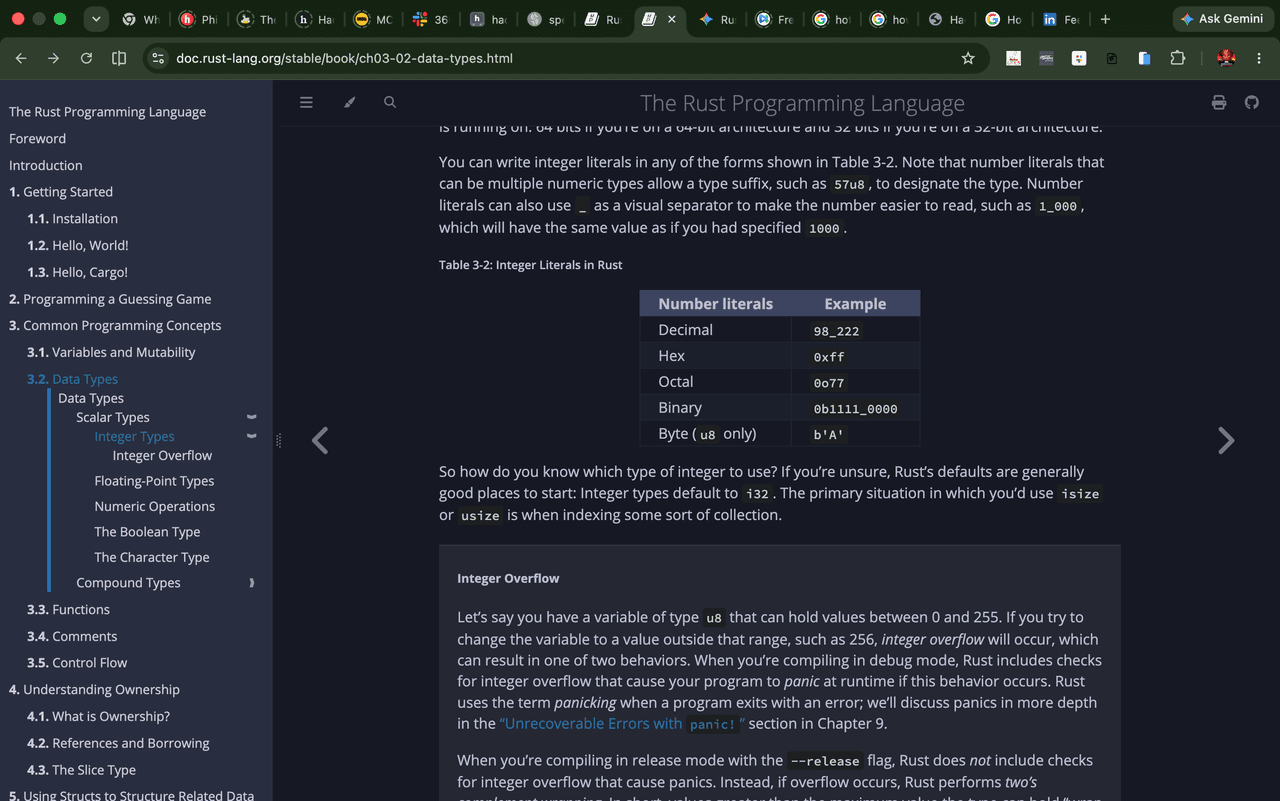Open '3.2. Data Types' sidebar link
Viewport: 1280px width, 801px height.
coord(72,379)
